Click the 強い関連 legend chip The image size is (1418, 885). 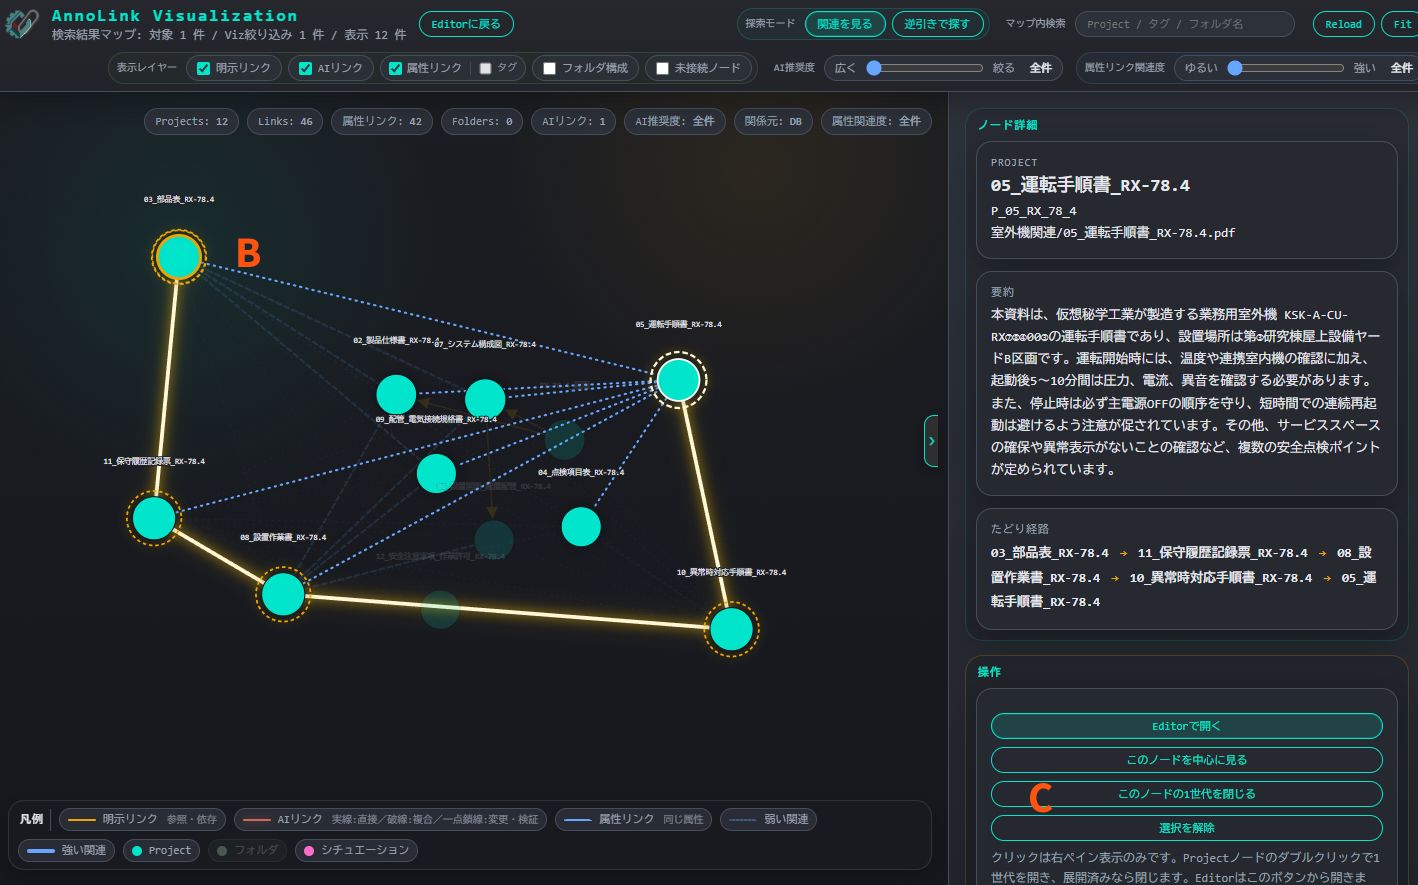click(x=67, y=851)
